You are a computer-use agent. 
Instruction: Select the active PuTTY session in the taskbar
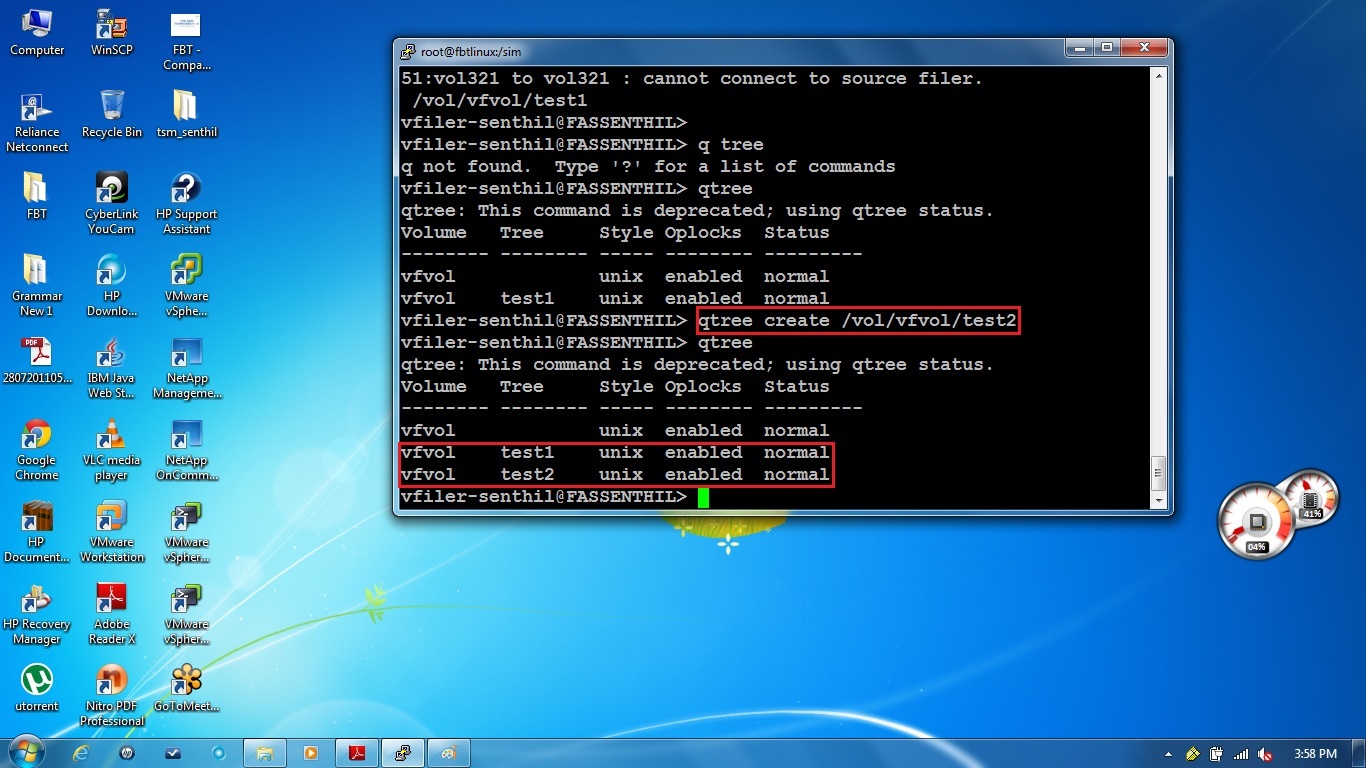tap(403, 753)
